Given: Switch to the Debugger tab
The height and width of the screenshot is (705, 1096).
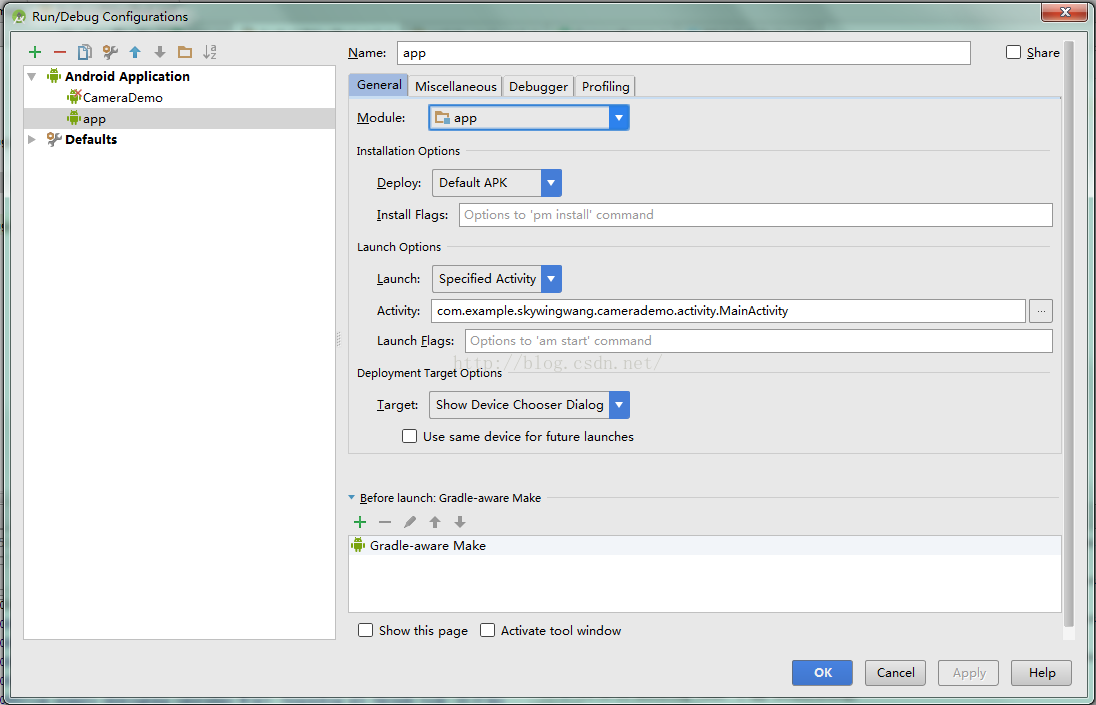Looking at the screenshot, I should point(538,87).
